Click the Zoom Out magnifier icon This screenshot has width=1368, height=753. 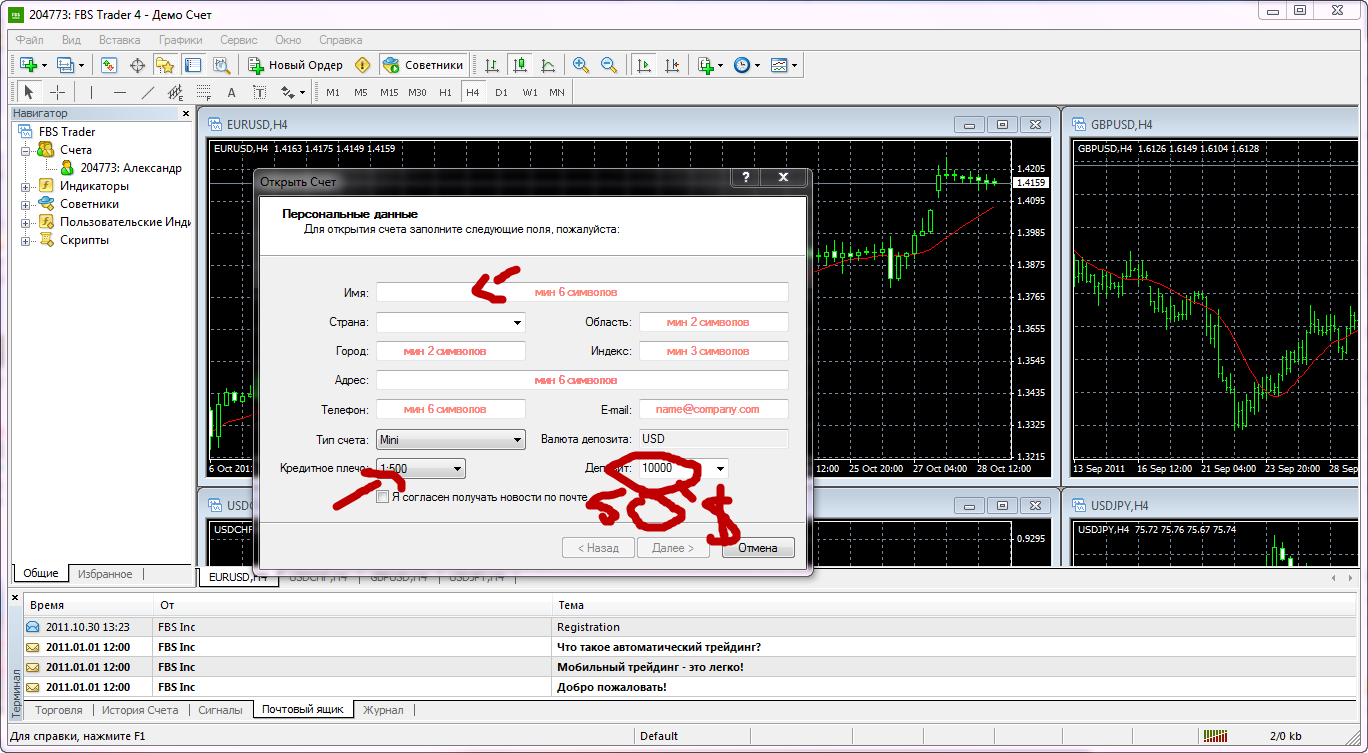click(x=608, y=65)
